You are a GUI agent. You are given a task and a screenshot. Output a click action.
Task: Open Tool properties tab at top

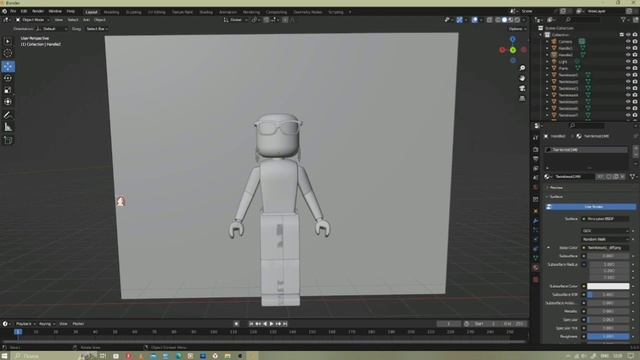pos(536,138)
